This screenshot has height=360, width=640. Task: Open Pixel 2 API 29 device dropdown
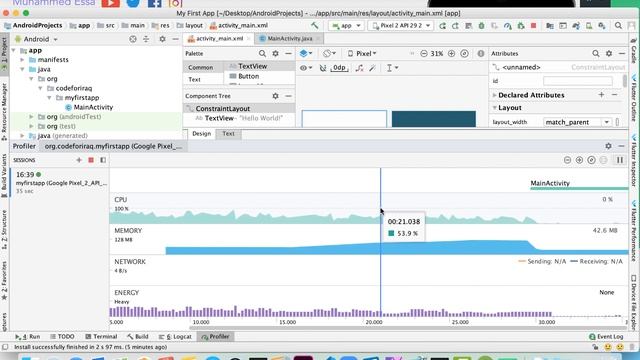tap(400, 26)
